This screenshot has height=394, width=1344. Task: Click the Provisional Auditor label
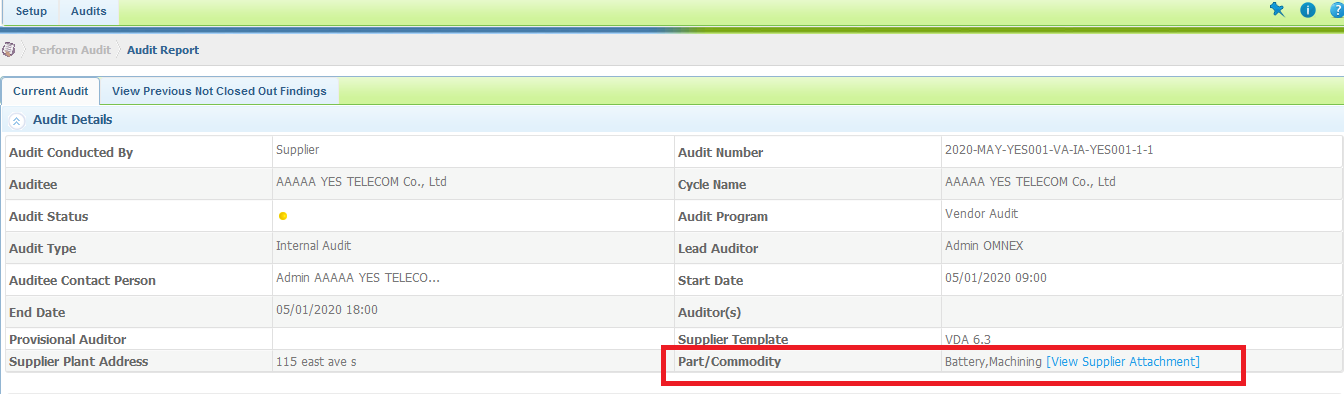[68, 340]
